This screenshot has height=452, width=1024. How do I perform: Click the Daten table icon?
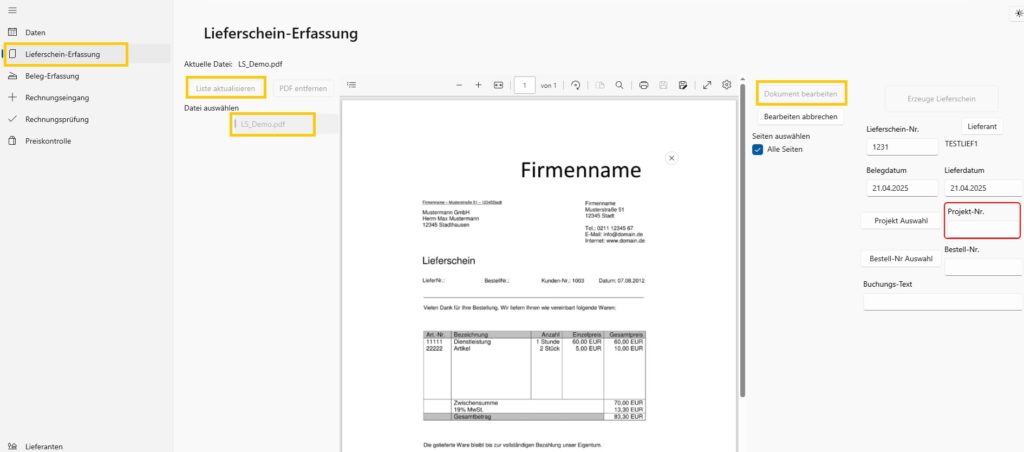12,32
